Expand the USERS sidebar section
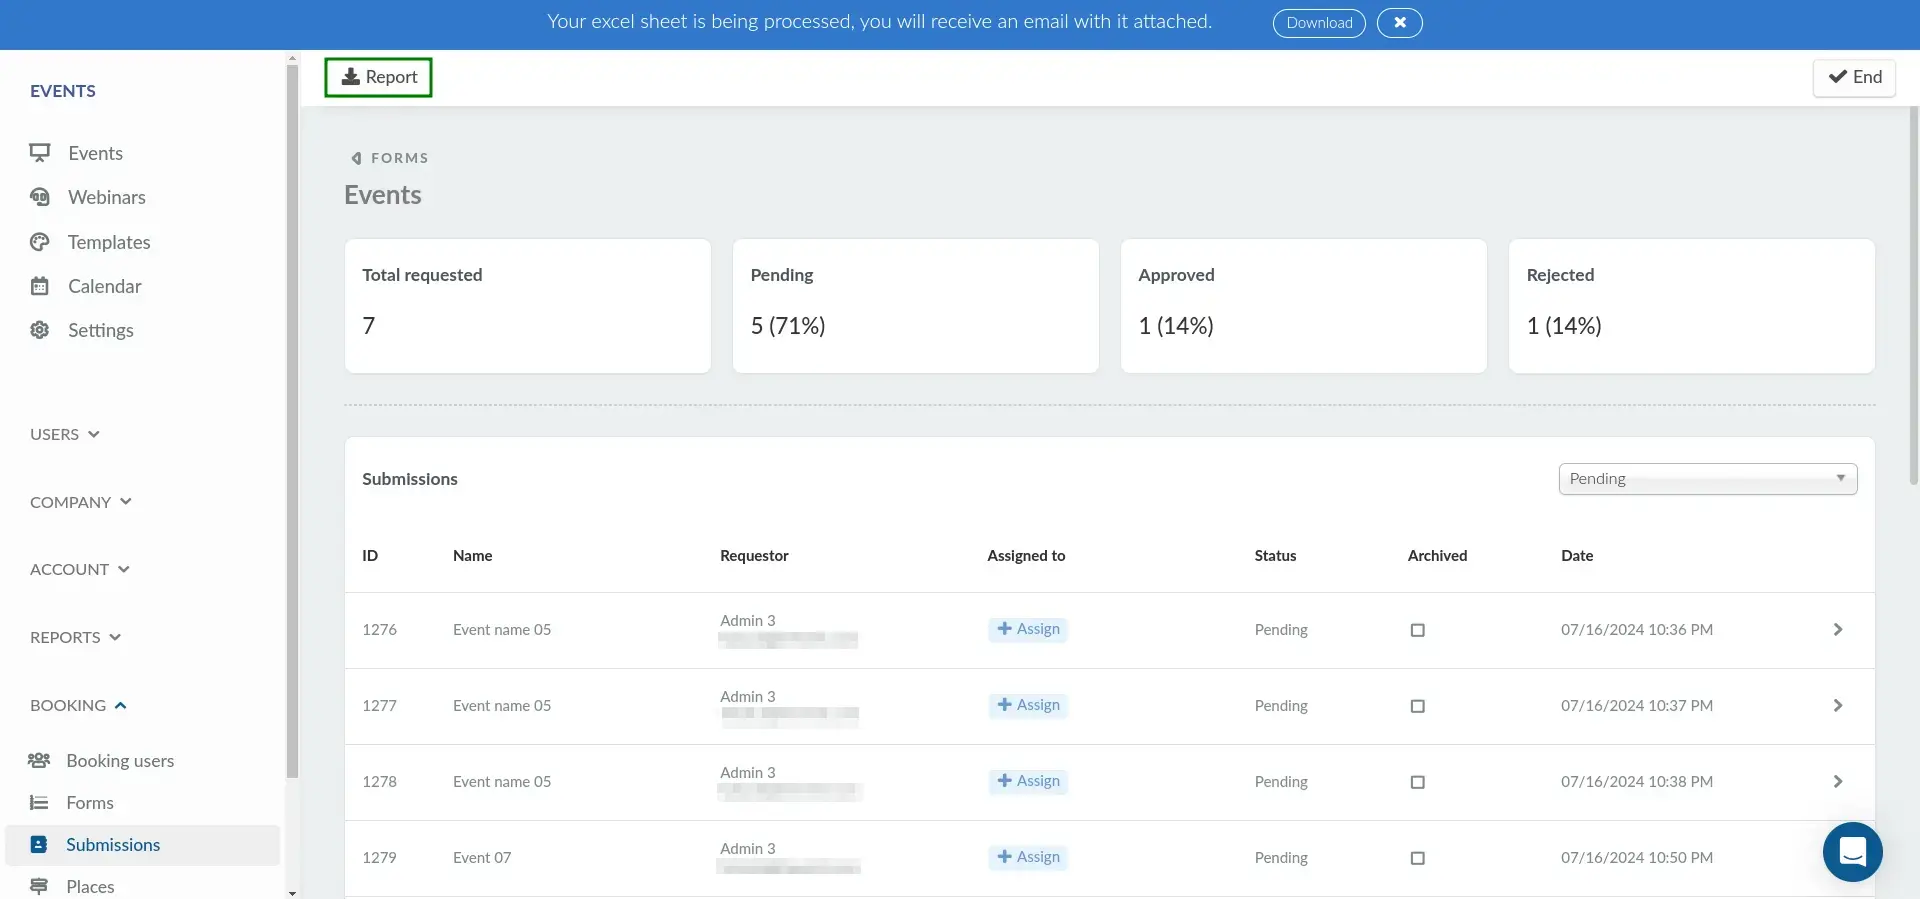Screen dimensions: 1920x899 point(65,434)
